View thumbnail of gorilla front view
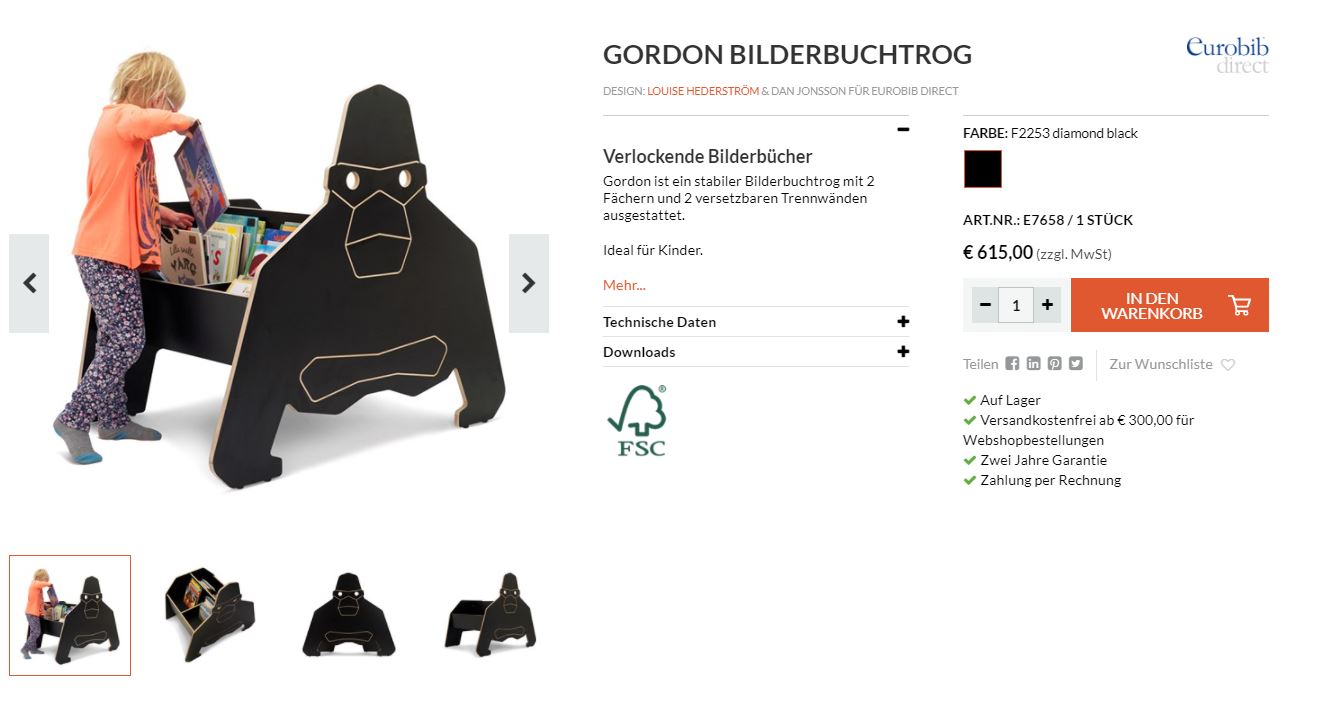The image size is (1318, 701). (x=349, y=615)
